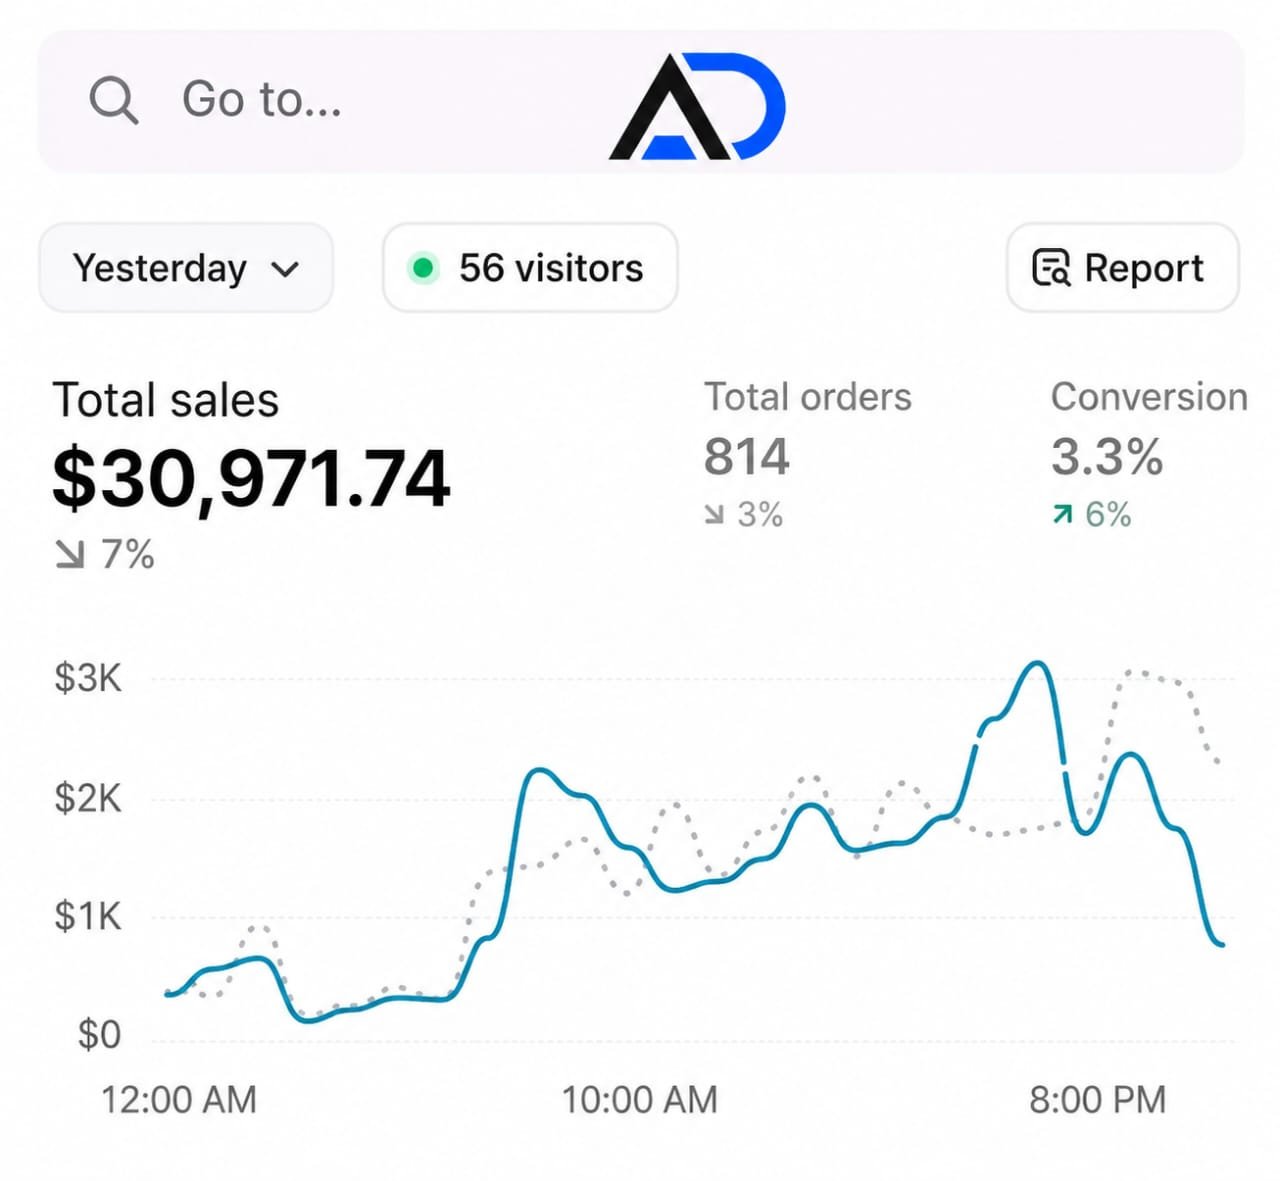This screenshot has height=1181, width=1280.
Task: Click the 10:00 AM axis label
Action: click(x=640, y=1100)
